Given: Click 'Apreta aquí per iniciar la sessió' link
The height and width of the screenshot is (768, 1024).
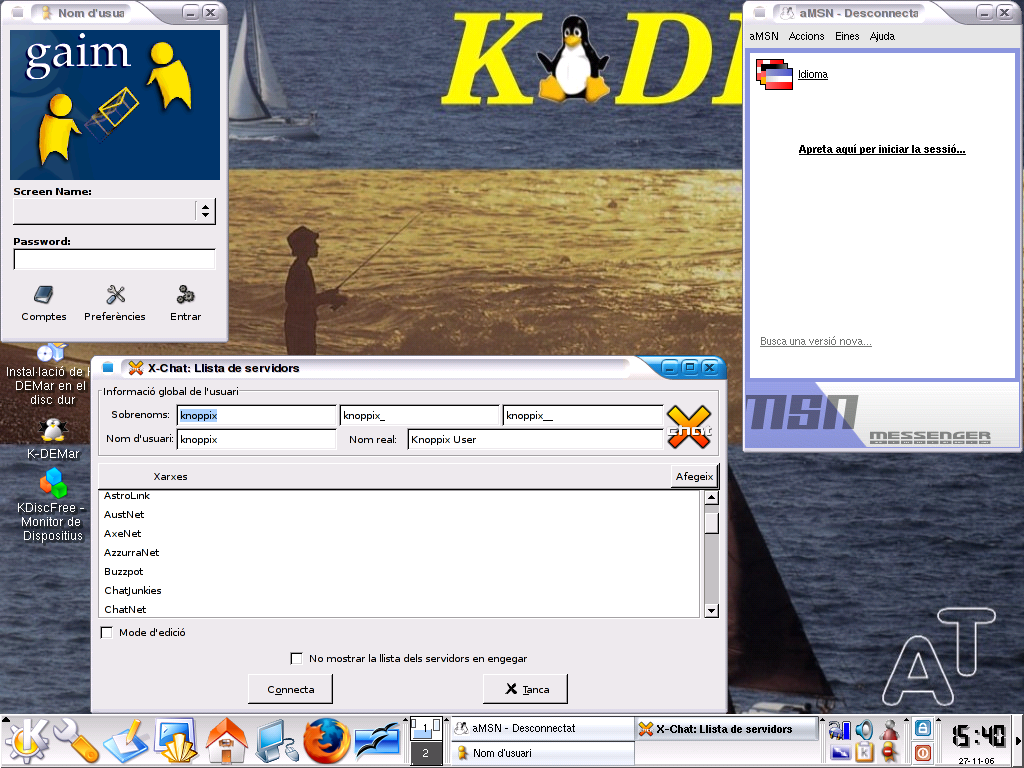Looking at the screenshot, I should coord(882,150).
